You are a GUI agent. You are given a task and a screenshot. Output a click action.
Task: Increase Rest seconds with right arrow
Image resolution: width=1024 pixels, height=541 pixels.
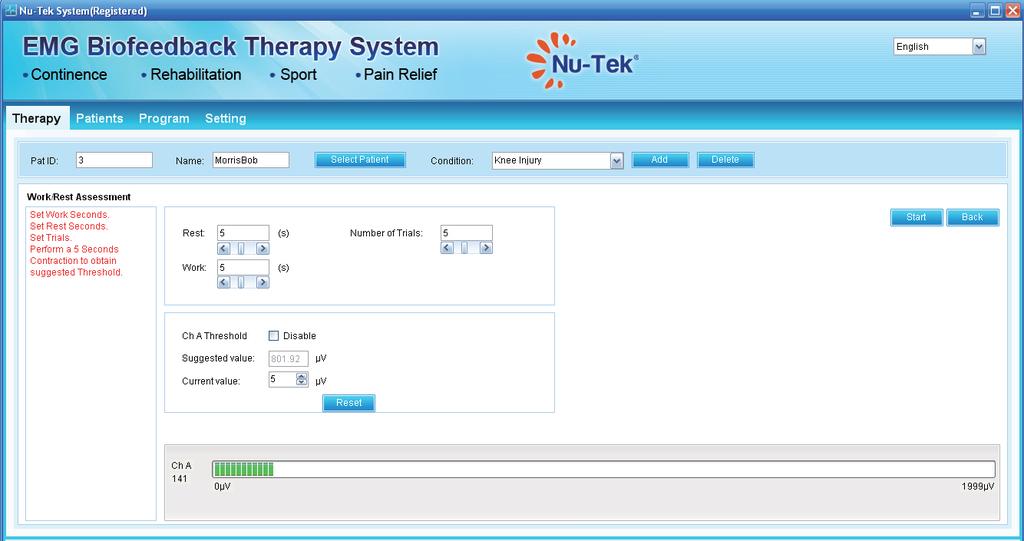click(263, 248)
